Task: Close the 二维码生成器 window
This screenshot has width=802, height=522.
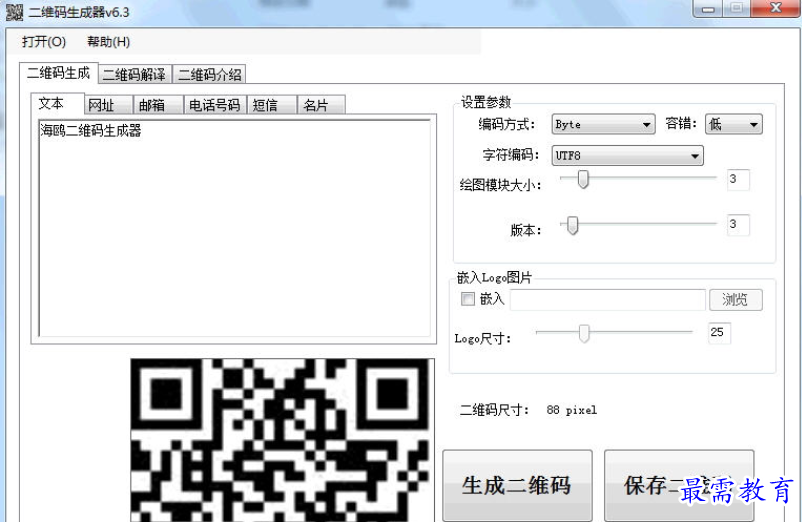Action: 776,9
